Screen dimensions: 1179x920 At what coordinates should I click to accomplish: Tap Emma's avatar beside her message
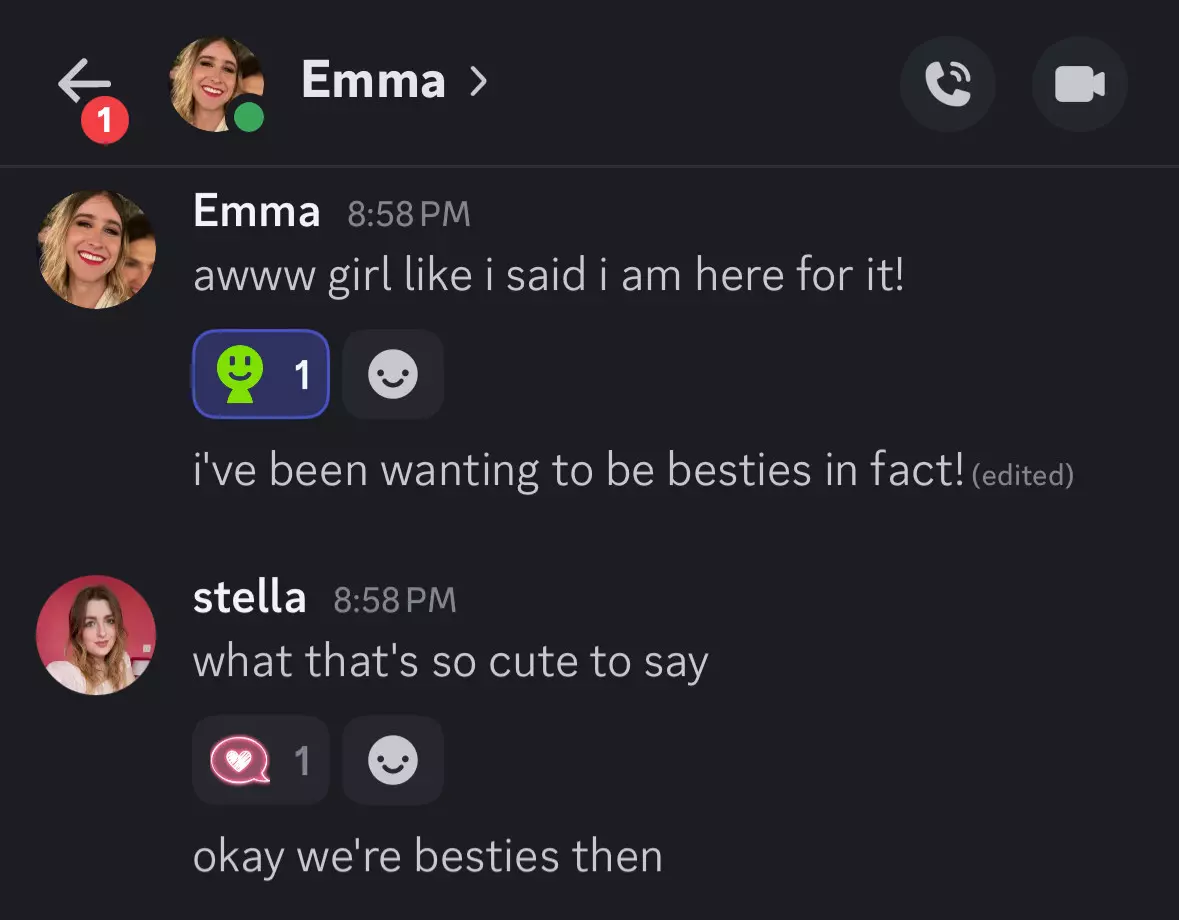96,250
